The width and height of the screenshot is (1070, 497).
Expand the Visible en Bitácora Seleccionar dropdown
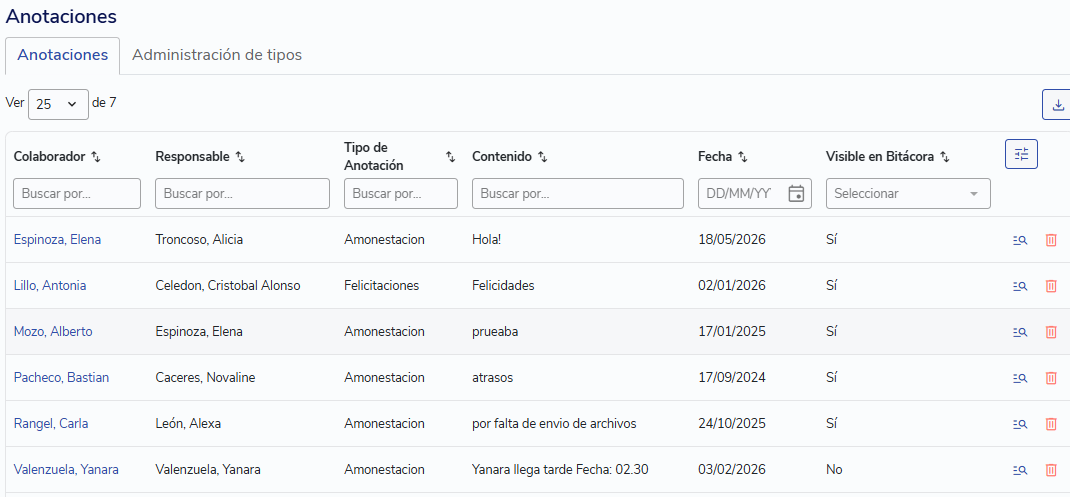click(908, 193)
